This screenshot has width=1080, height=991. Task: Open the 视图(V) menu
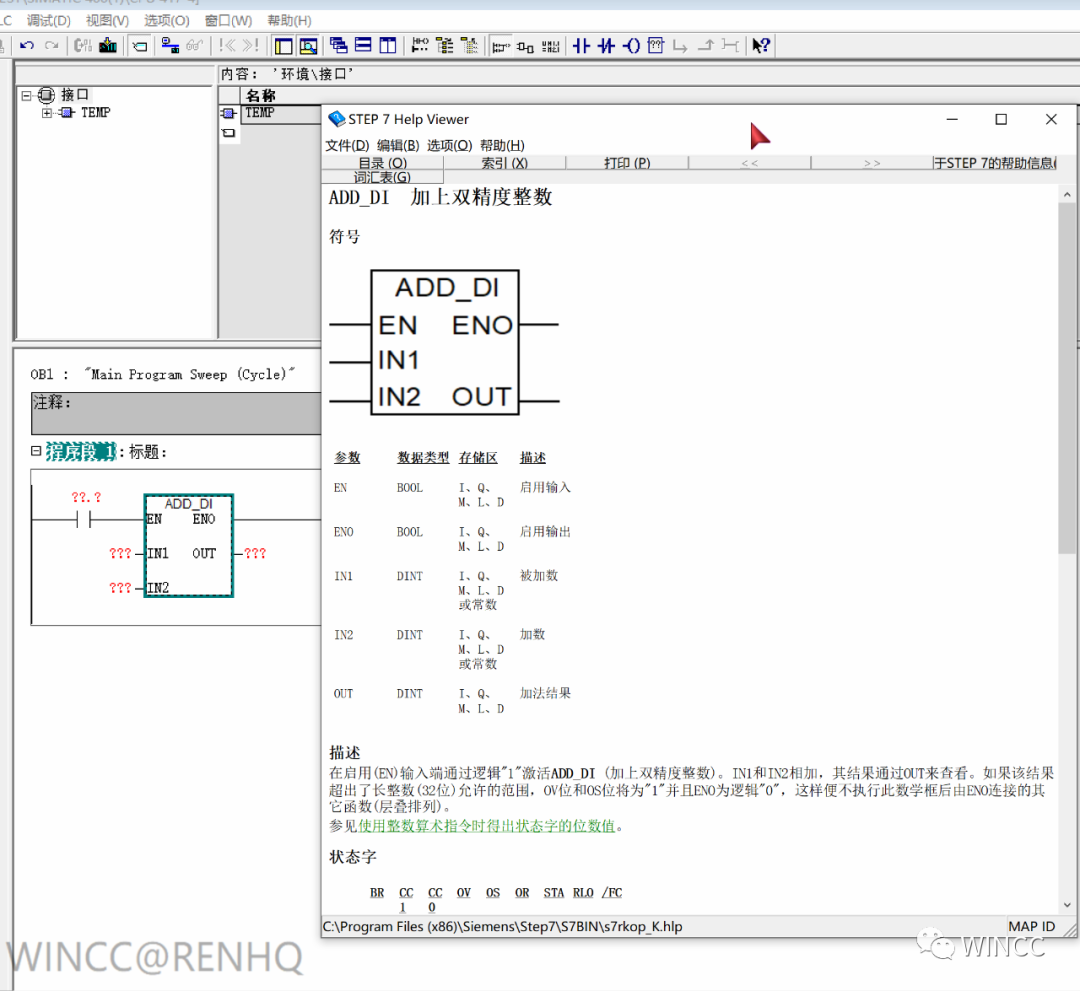coord(107,21)
